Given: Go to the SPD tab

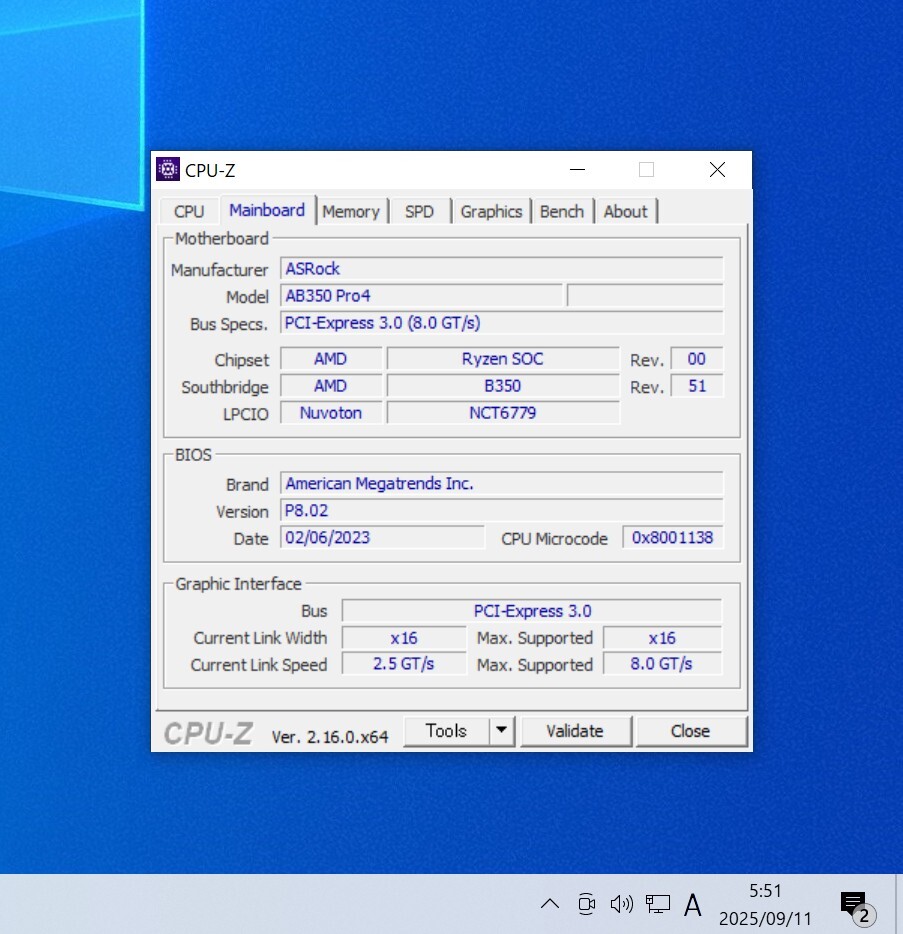Looking at the screenshot, I should tap(419, 211).
